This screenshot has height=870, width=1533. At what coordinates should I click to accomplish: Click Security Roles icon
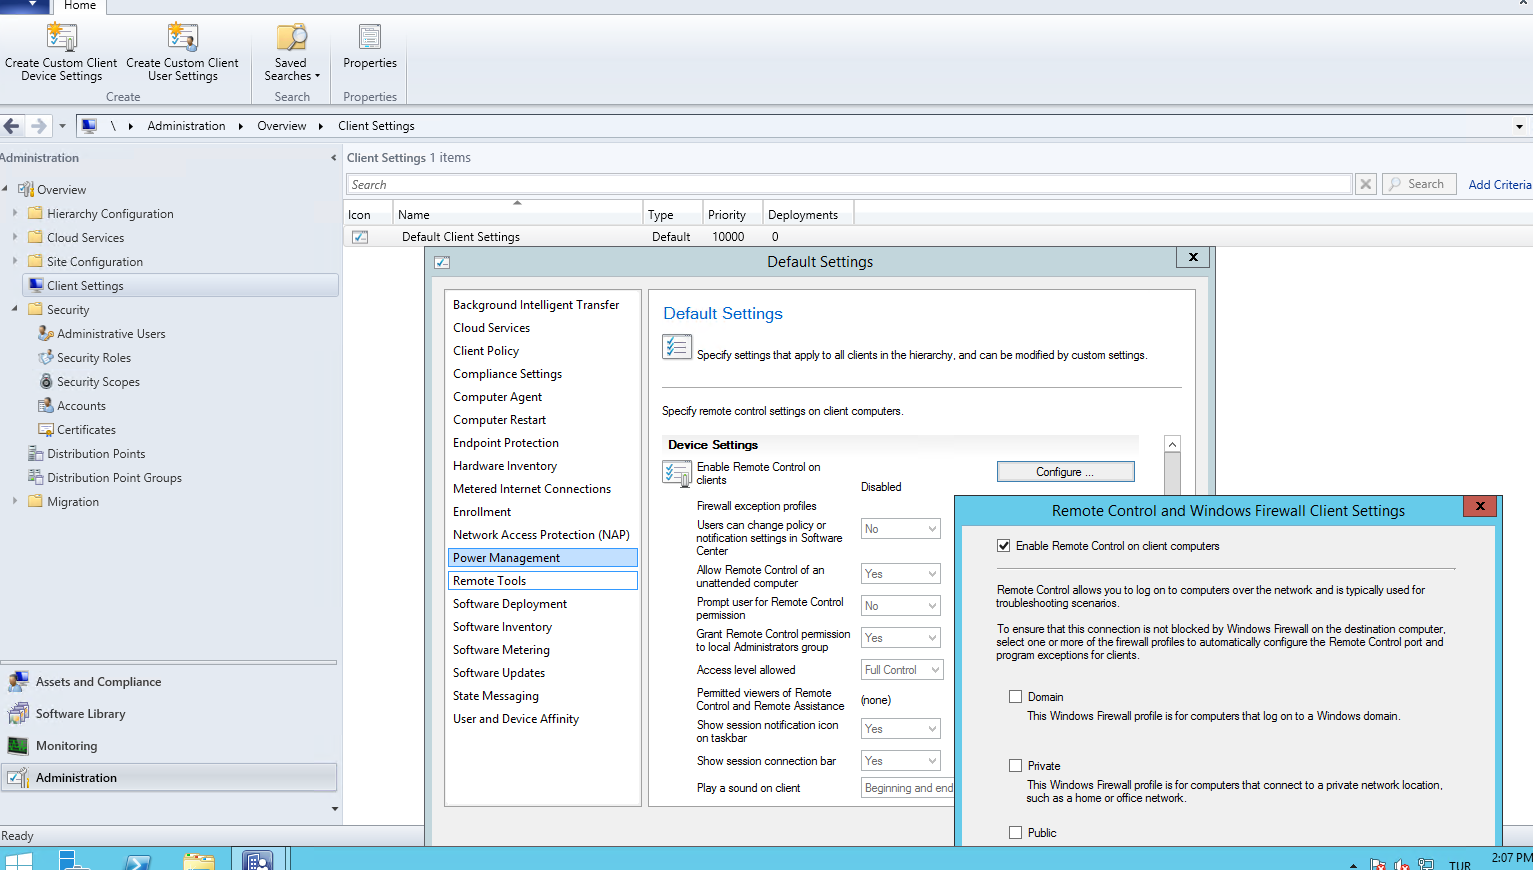pyautogui.click(x=46, y=357)
